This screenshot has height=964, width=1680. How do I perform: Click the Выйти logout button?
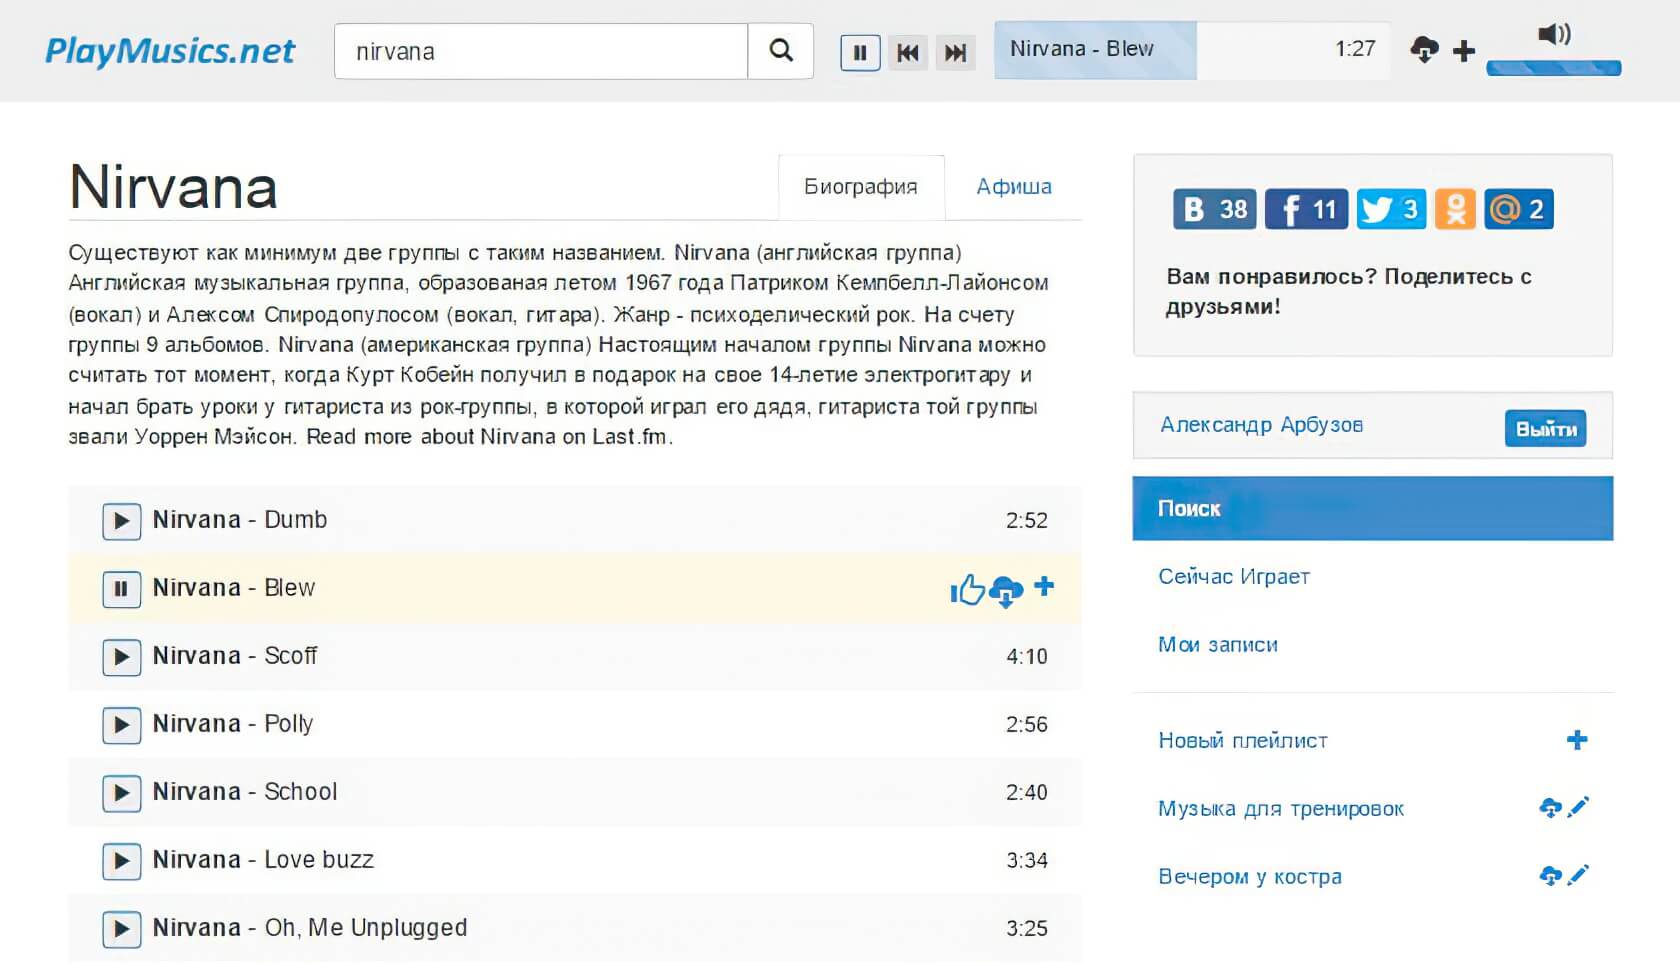pos(1545,429)
